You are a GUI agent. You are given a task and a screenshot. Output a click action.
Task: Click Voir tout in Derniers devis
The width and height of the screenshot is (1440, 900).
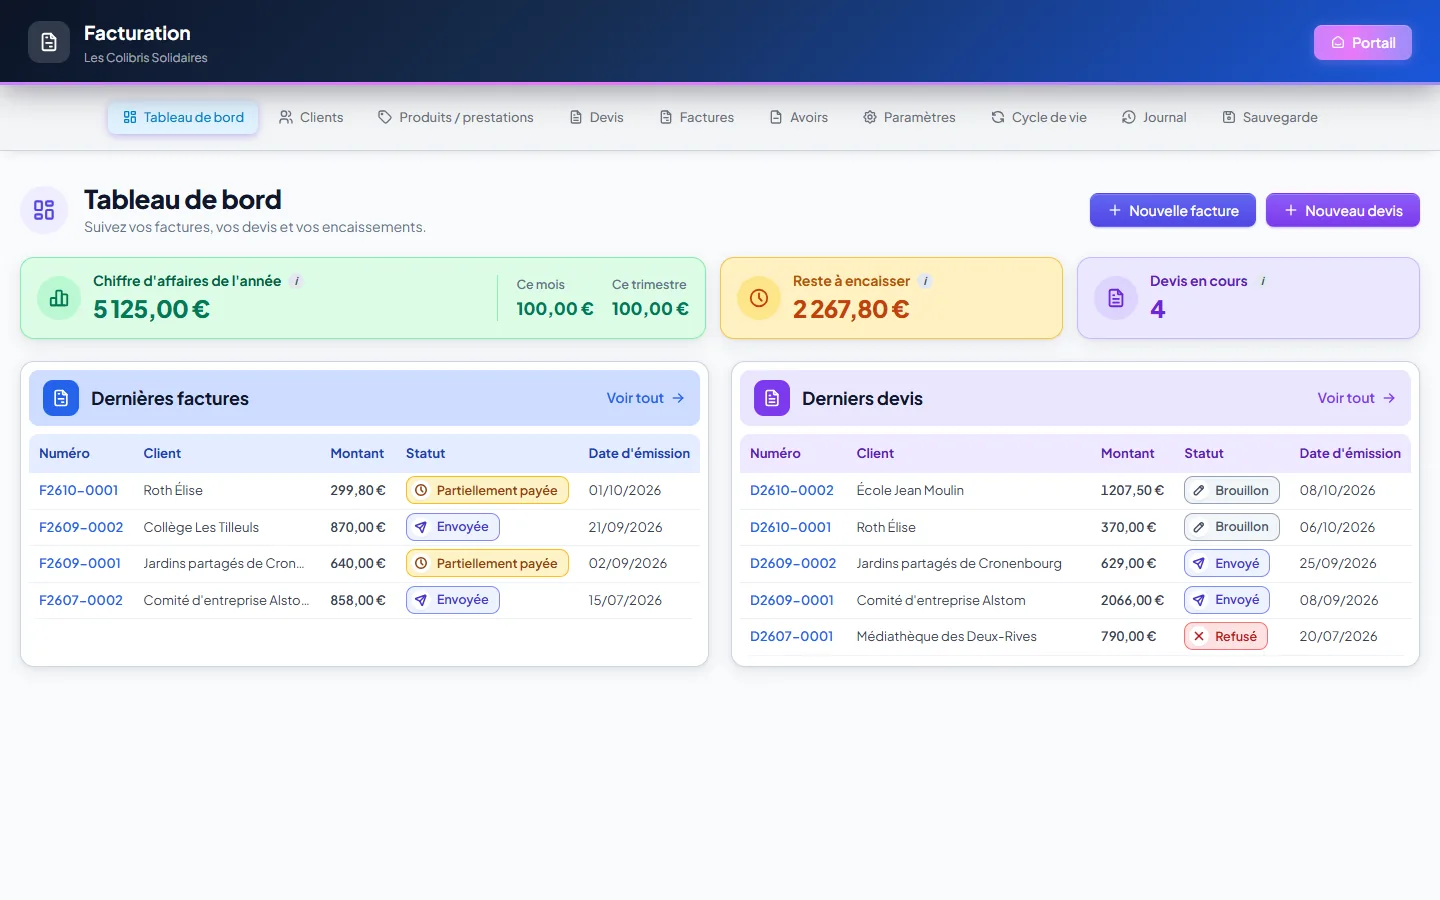click(x=1356, y=398)
